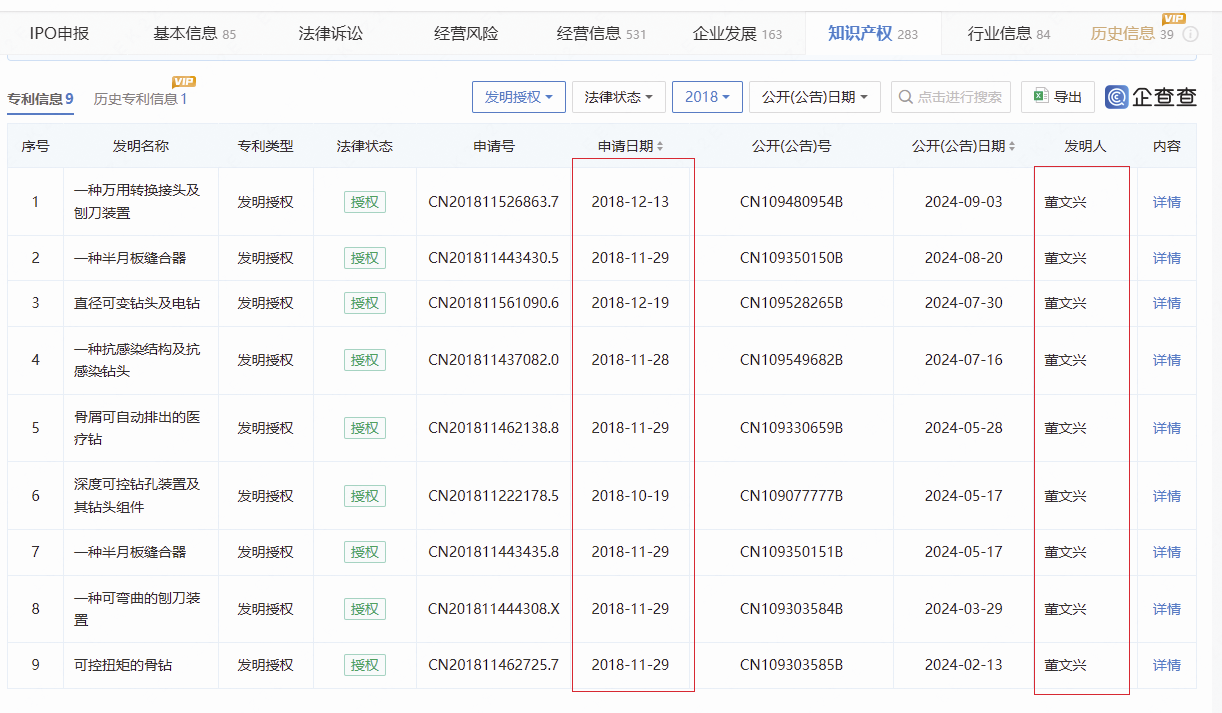The image size is (1222, 713).
Task: Open 详情 for 一种万用转换接头及刨刀装置
Action: pos(1166,202)
